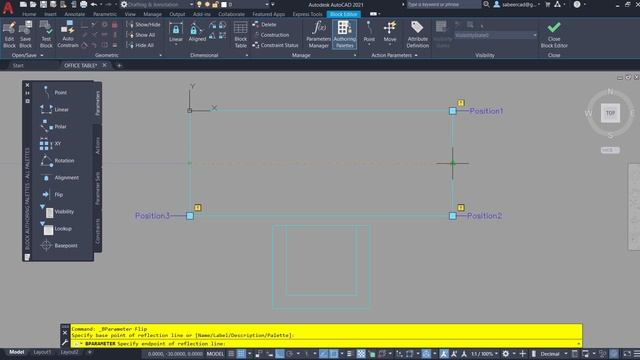The width and height of the screenshot is (640, 360).
Task: Toggle the Authoring Palettes button
Action: pos(344,35)
